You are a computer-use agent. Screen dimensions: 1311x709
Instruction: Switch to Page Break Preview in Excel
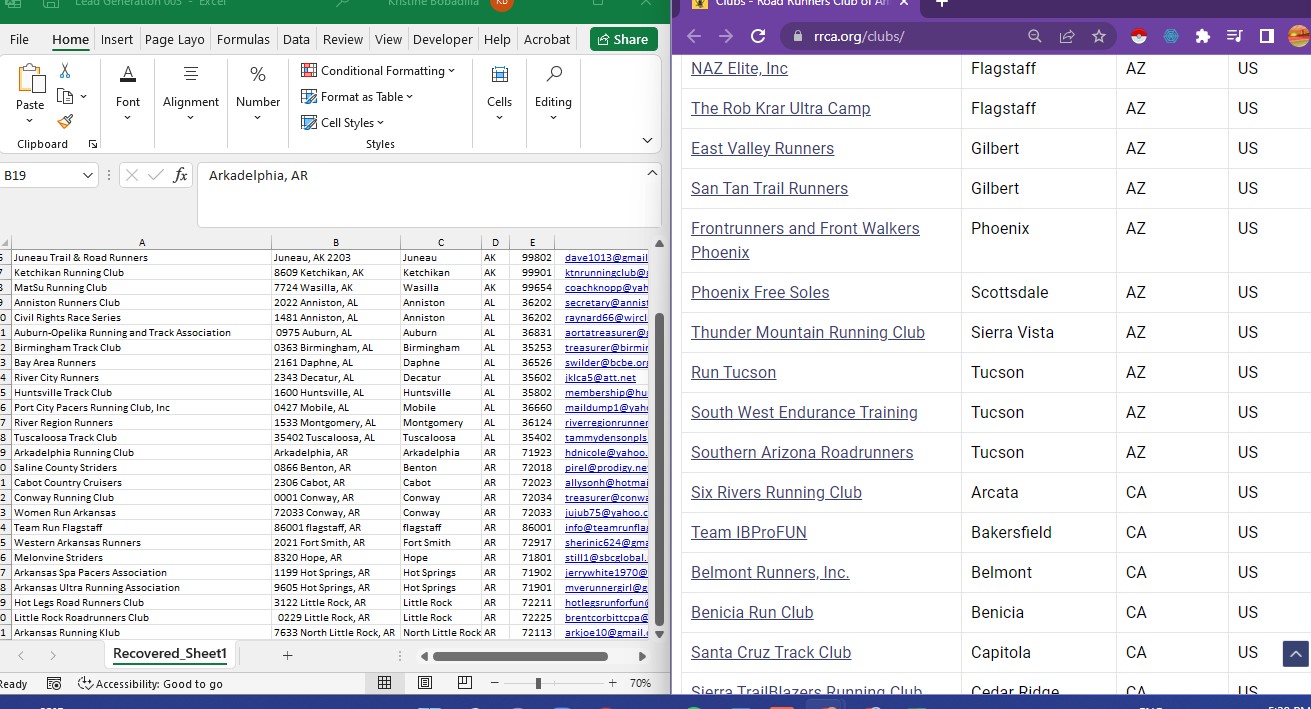(464, 683)
